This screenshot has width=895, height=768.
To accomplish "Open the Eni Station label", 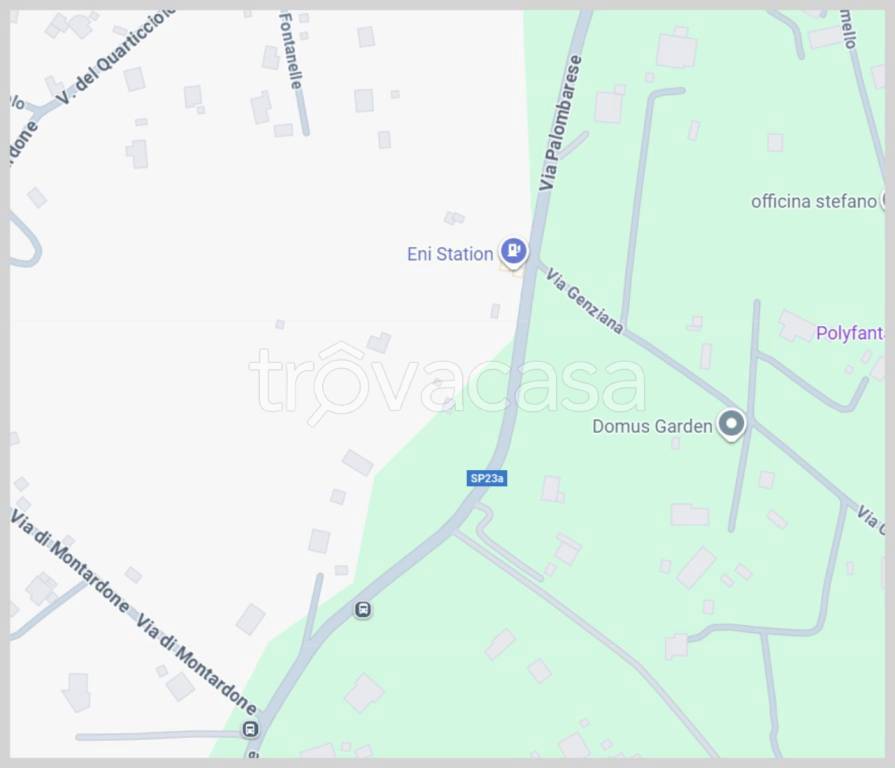I will coord(450,254).
